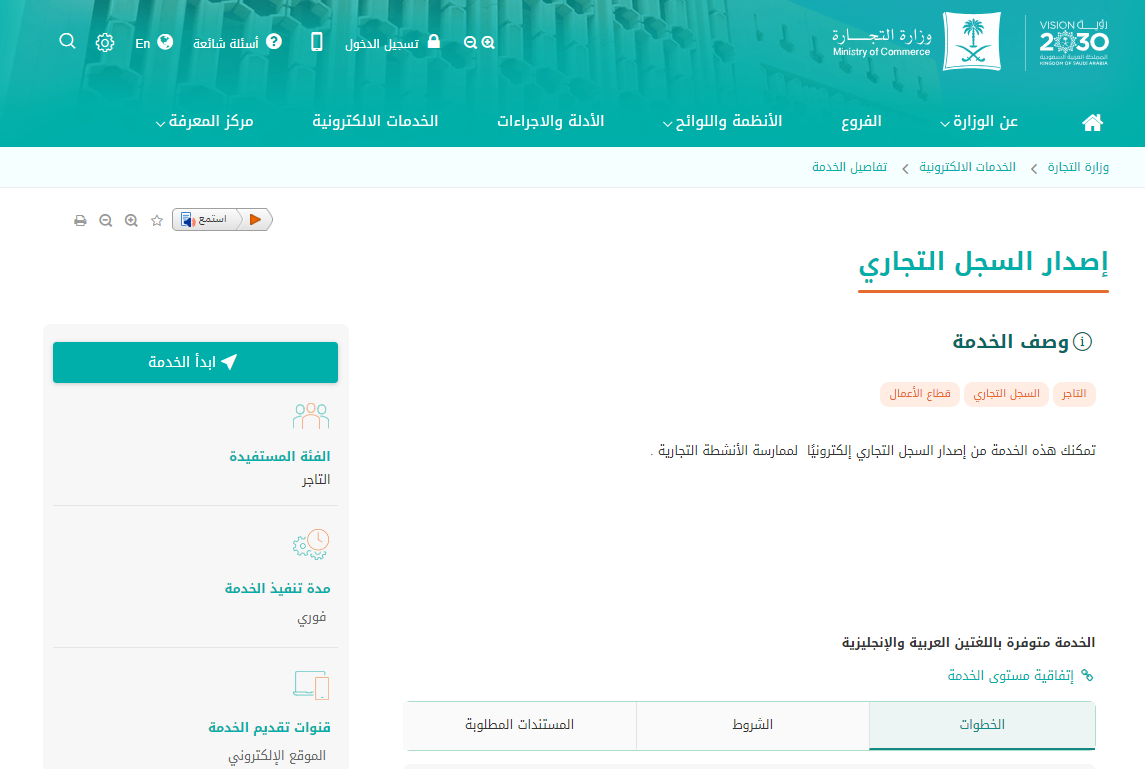Click the print page icon
The height and width of the screenshot is (769, 1145).
pos(80,220)
